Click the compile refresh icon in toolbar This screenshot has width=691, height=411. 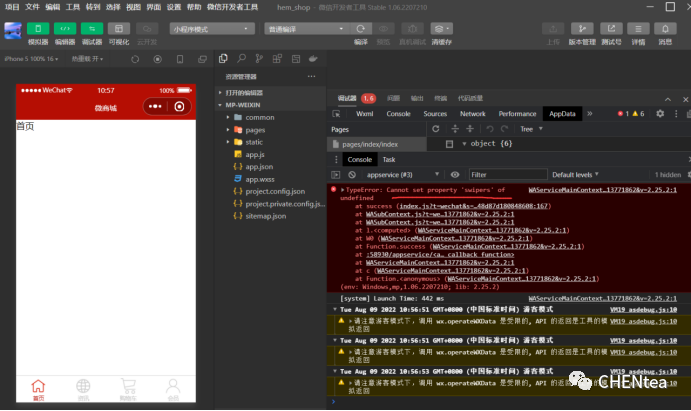click(x=362, y=29)
